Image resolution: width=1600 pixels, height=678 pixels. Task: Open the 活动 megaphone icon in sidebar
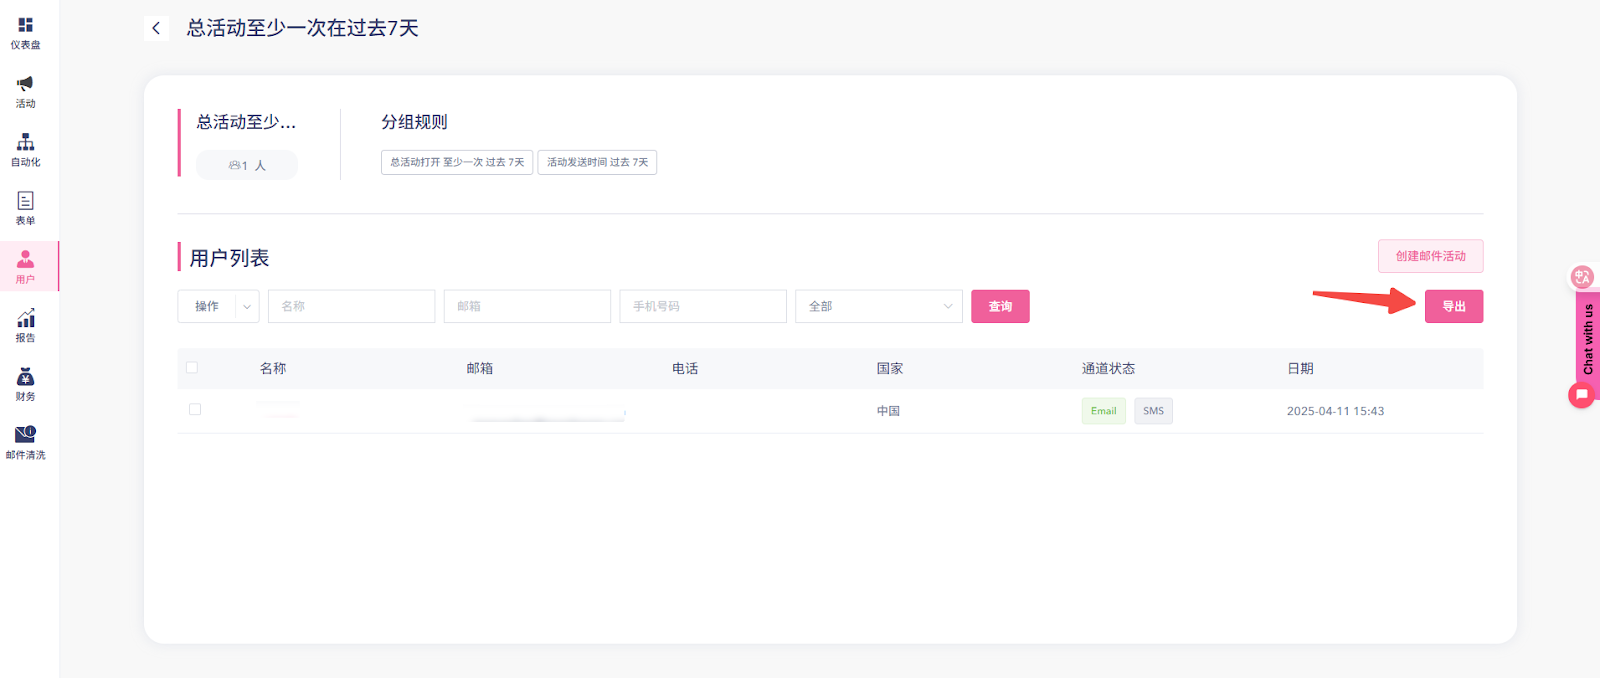25,84
